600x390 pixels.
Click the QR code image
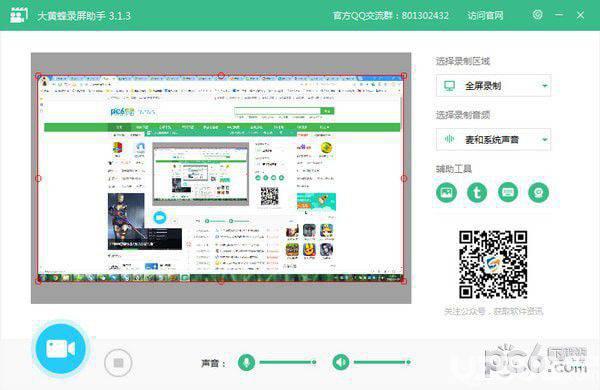click(x=493, y=264)
